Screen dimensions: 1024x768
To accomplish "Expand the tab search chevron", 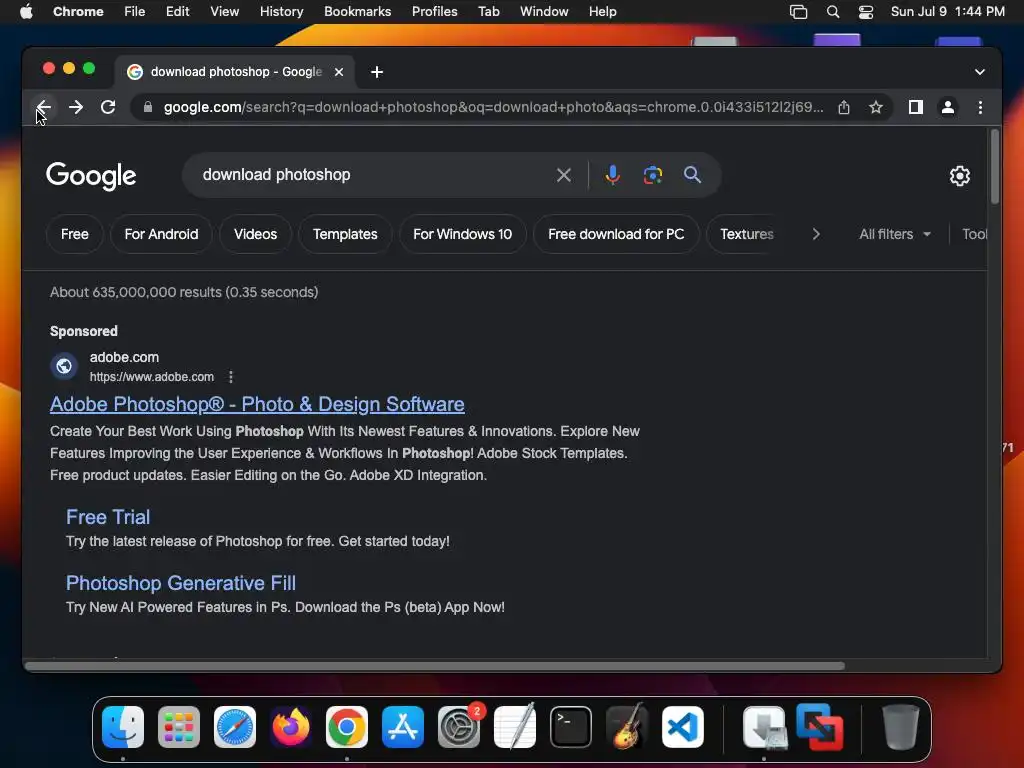I will [x=980, y=72].
